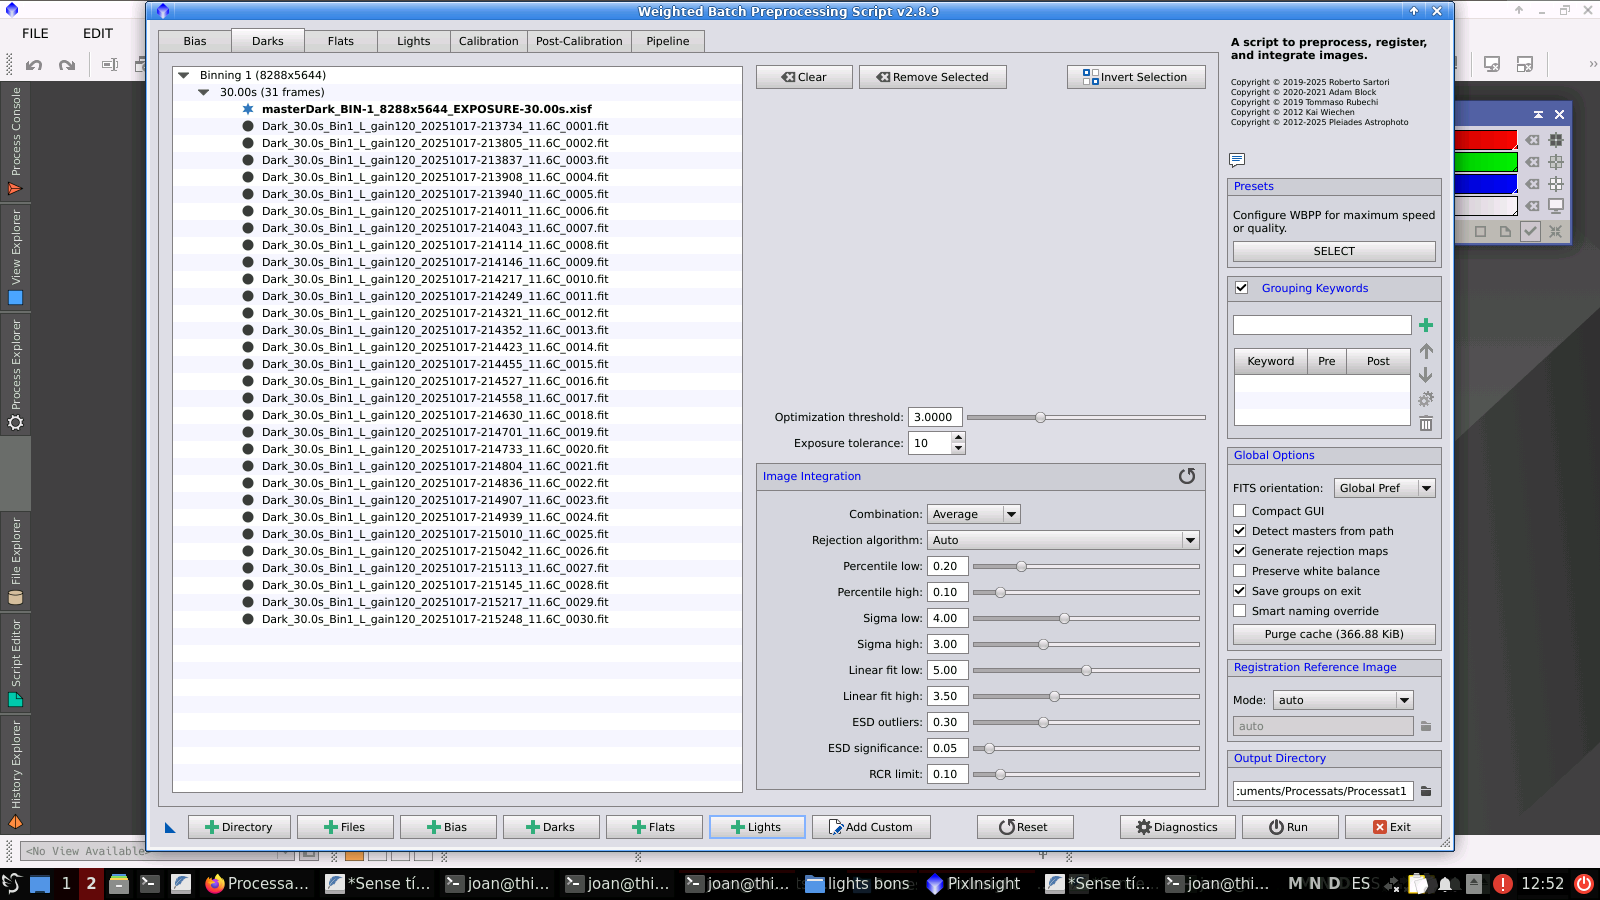
Task: Open the Script Editor sidebar panel
Action: tap(15, 662)
